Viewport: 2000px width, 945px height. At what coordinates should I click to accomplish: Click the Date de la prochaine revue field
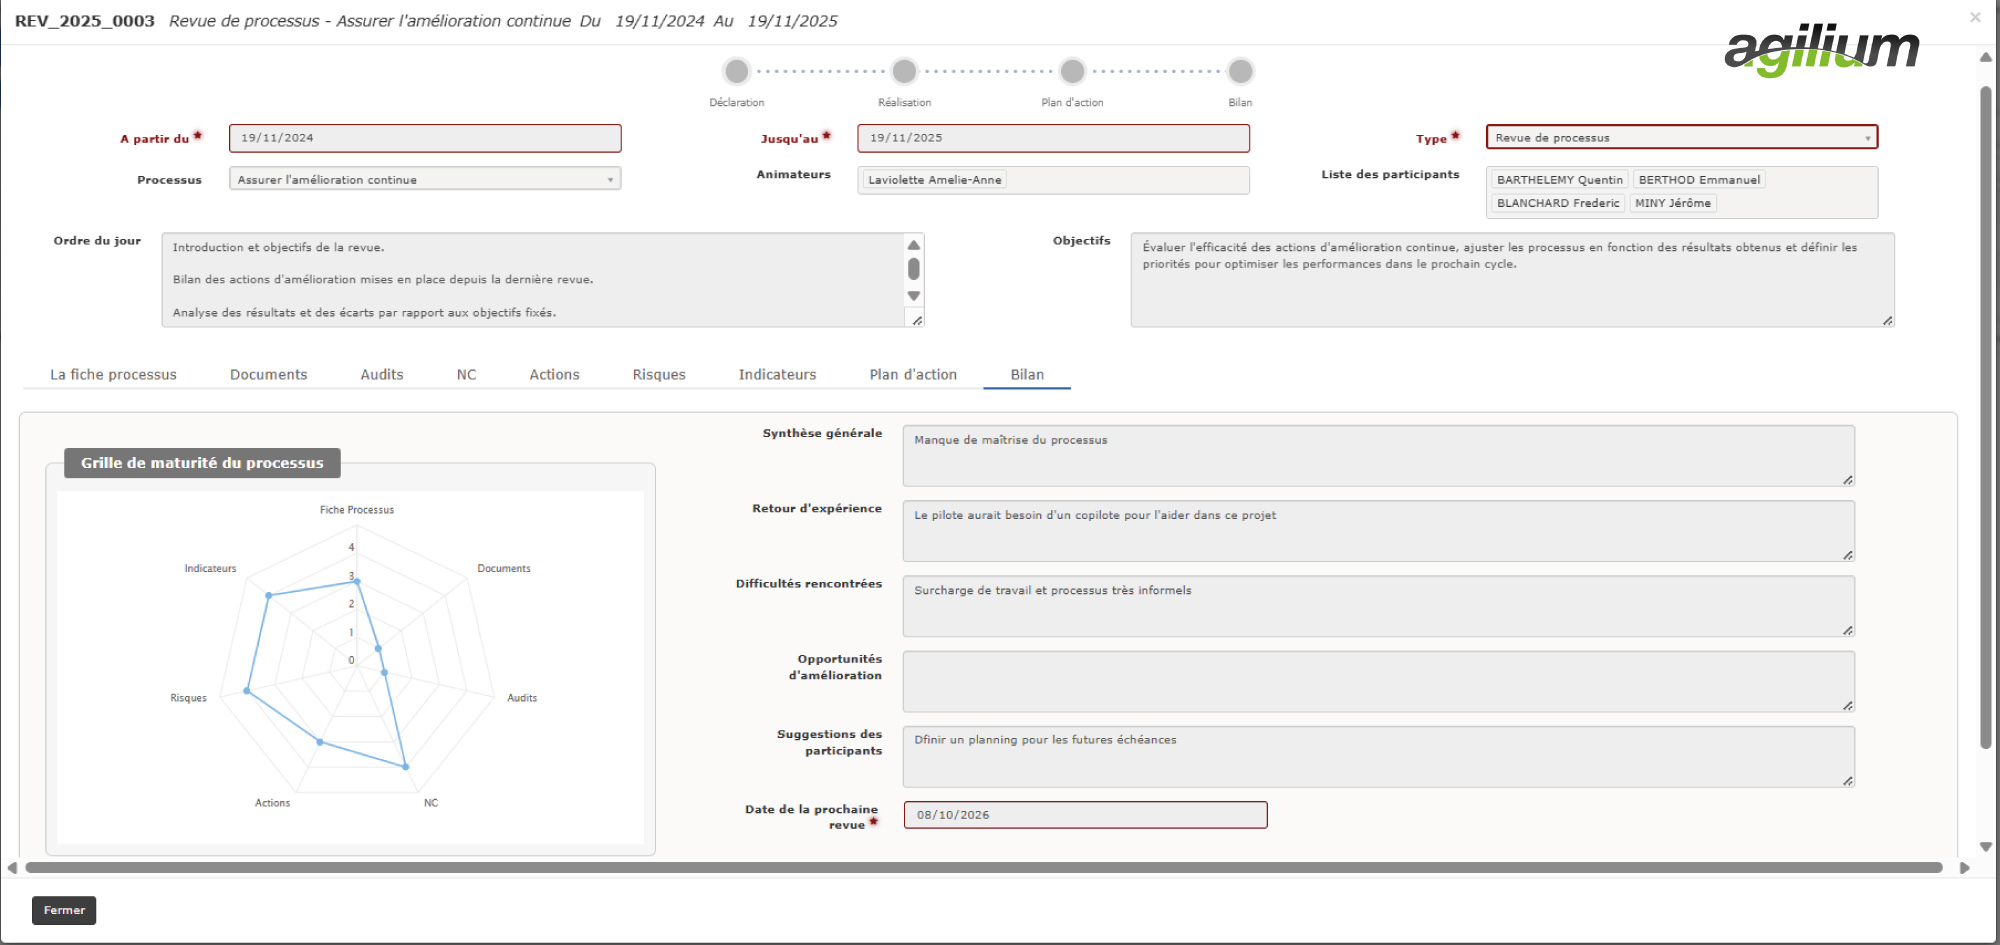[x=1084, y=814]
